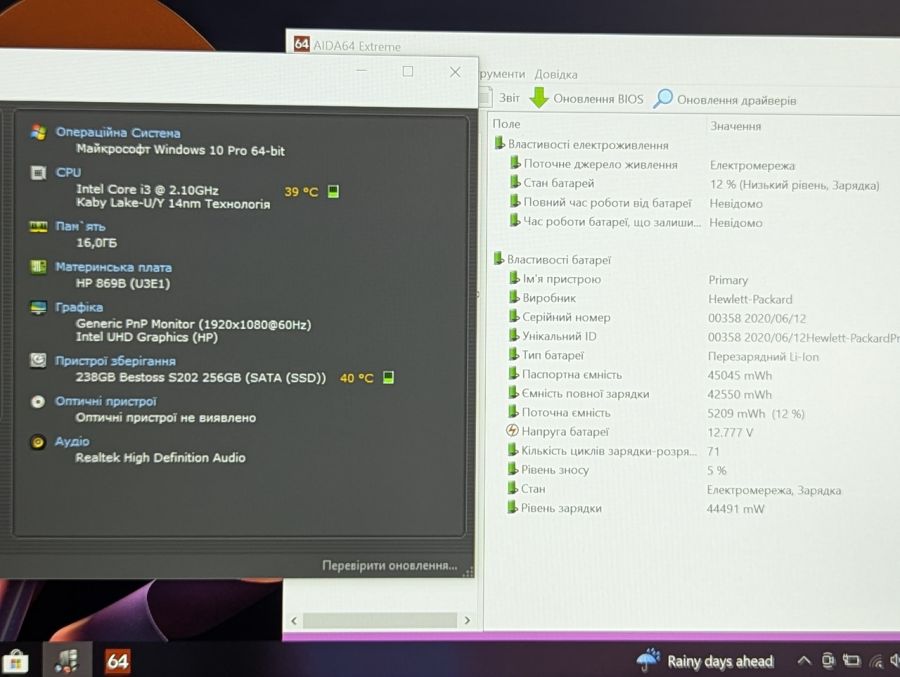
Task: Click scroll left arrow in AIDA64 sidebar
Action: pyautogui.click(x=294, y=621)
